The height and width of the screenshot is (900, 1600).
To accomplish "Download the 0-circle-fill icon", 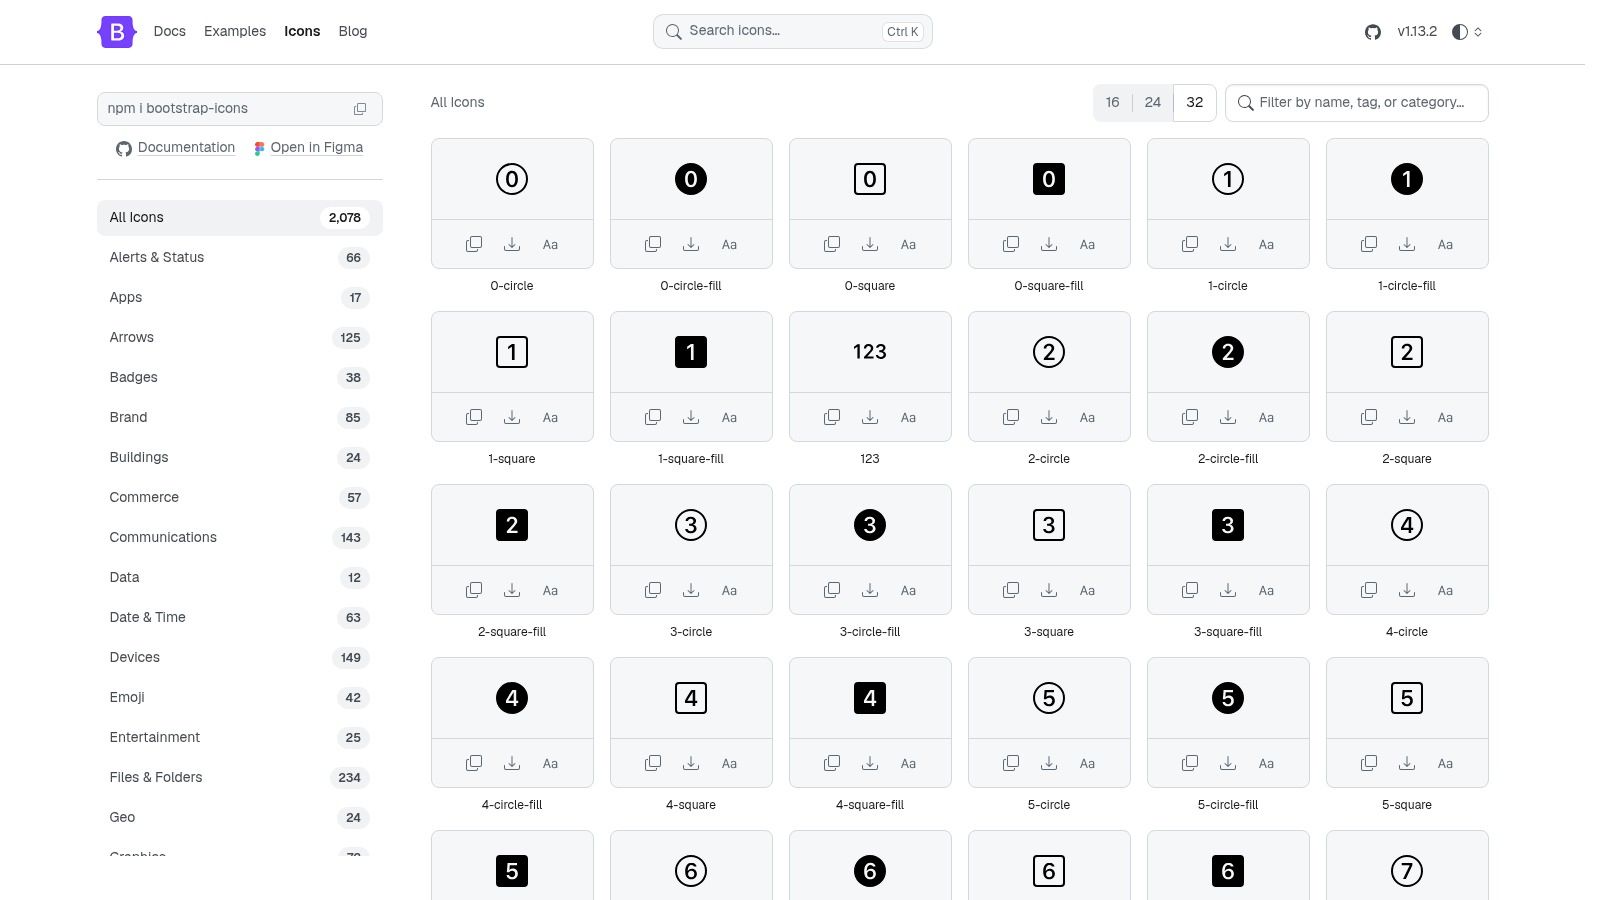I will tap(691, 244).
